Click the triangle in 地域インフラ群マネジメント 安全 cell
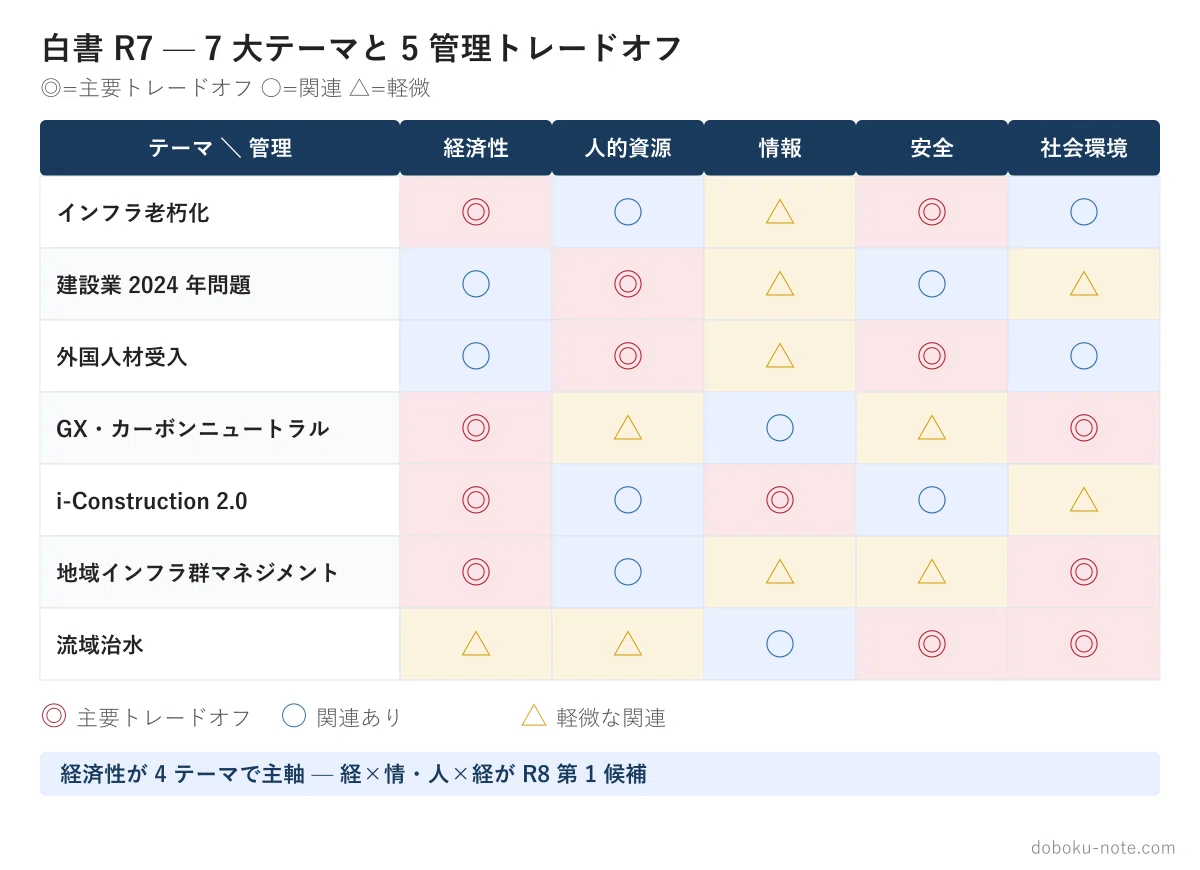Viewport: 1200px width, 870px height. [x=932, y=572]
